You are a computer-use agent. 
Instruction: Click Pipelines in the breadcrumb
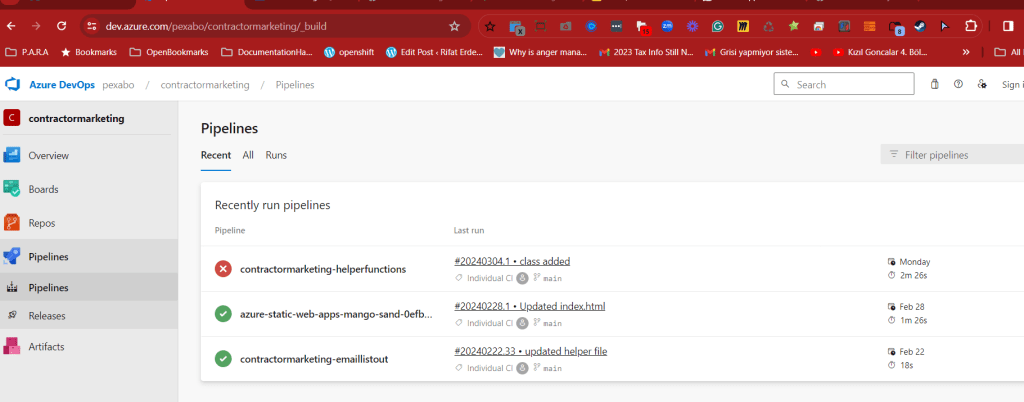pyautogui.click(x=295, y=85)
